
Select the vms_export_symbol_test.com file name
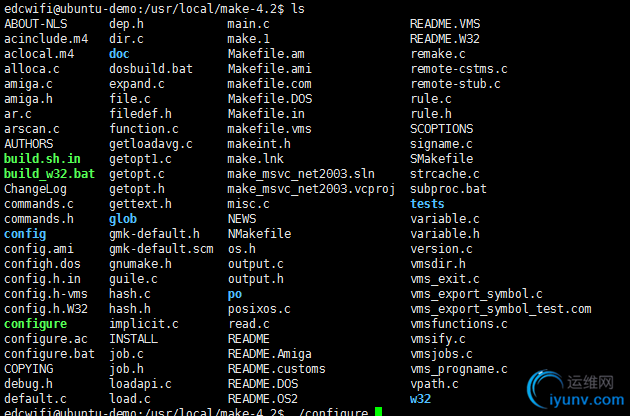pos(501,309)
